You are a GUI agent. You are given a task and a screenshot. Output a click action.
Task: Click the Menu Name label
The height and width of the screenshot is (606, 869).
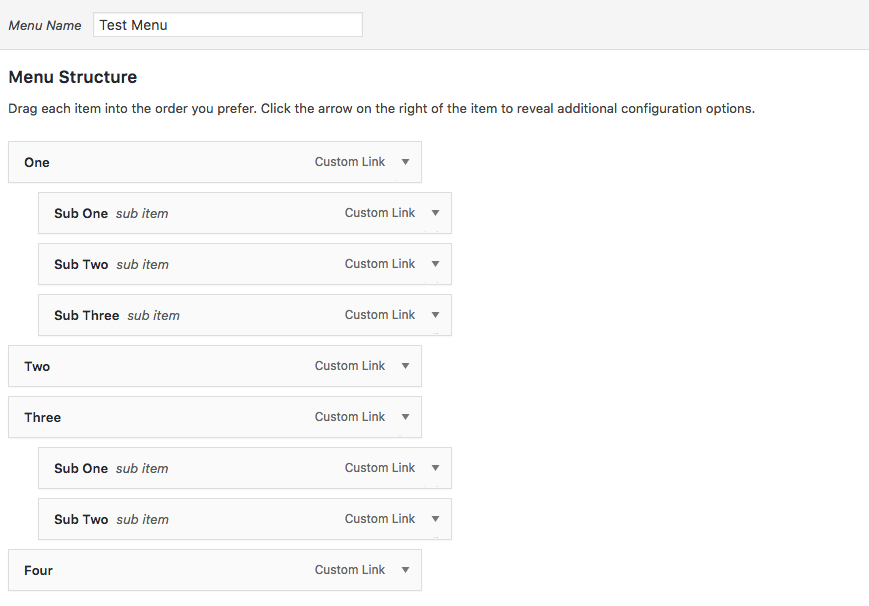pyautogui.click(x=45, y=26)
